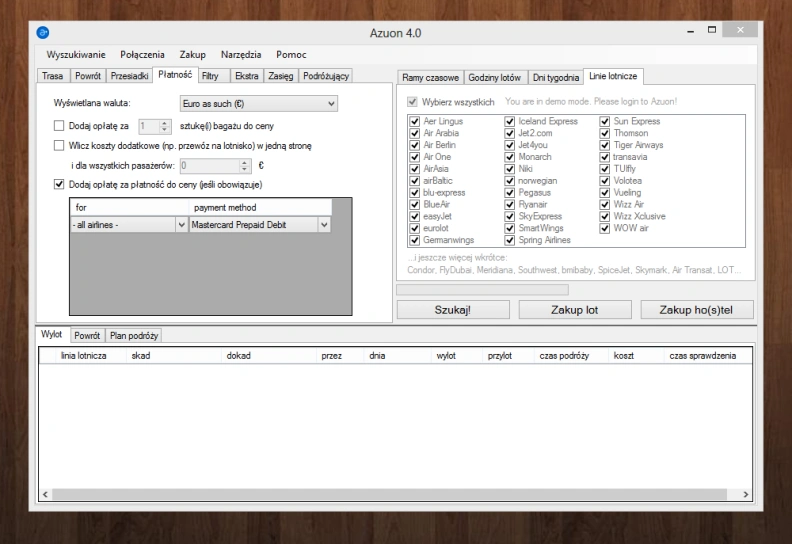Click the 'You are in demo mode' message
792x544 pixels.
tap(591, 102)
